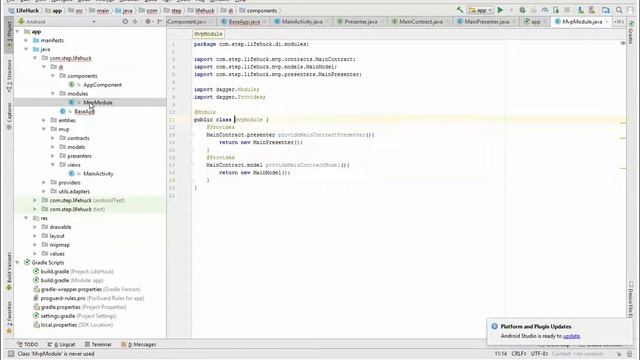Collapse the java folder in tree

[26, 49]
